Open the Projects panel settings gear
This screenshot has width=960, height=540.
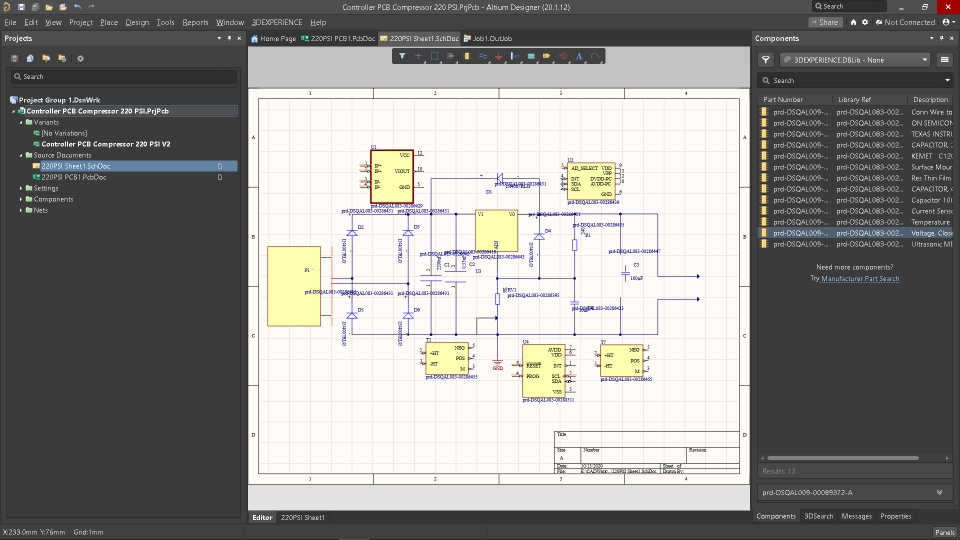click(80, 58)
